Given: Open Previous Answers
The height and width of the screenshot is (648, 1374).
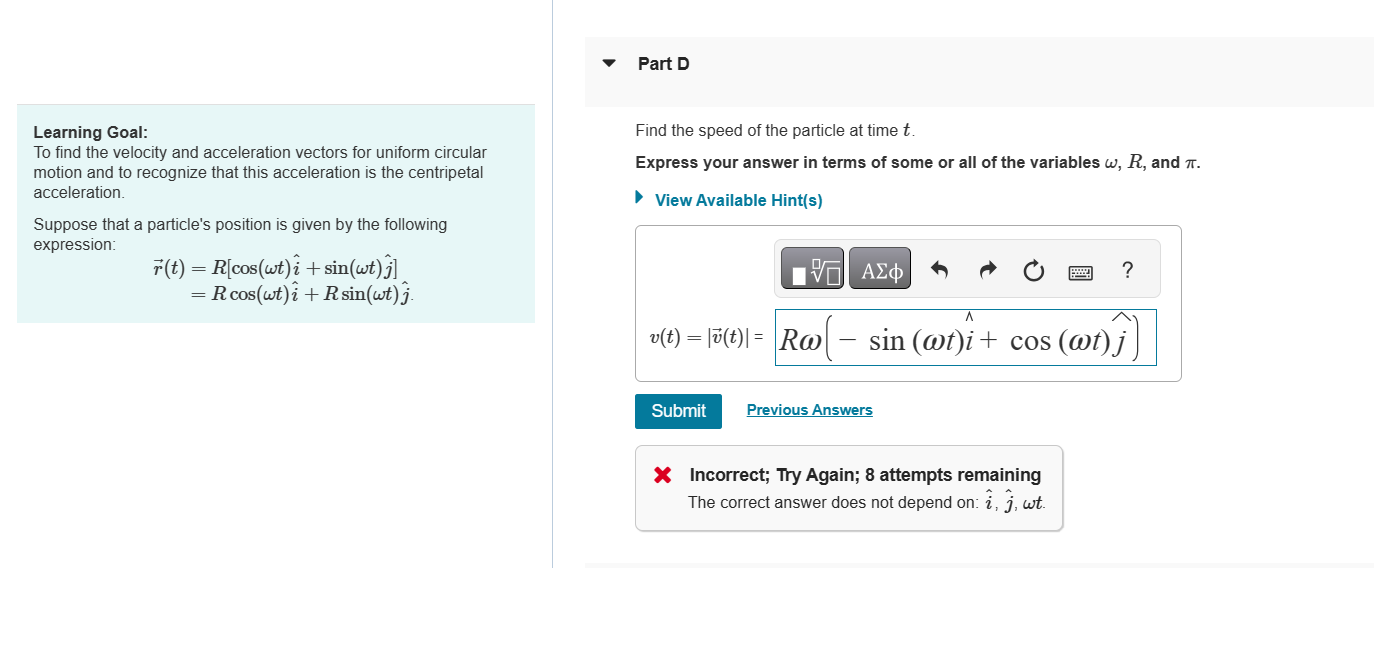Looking at the screenshot, I should click(809, 409).
